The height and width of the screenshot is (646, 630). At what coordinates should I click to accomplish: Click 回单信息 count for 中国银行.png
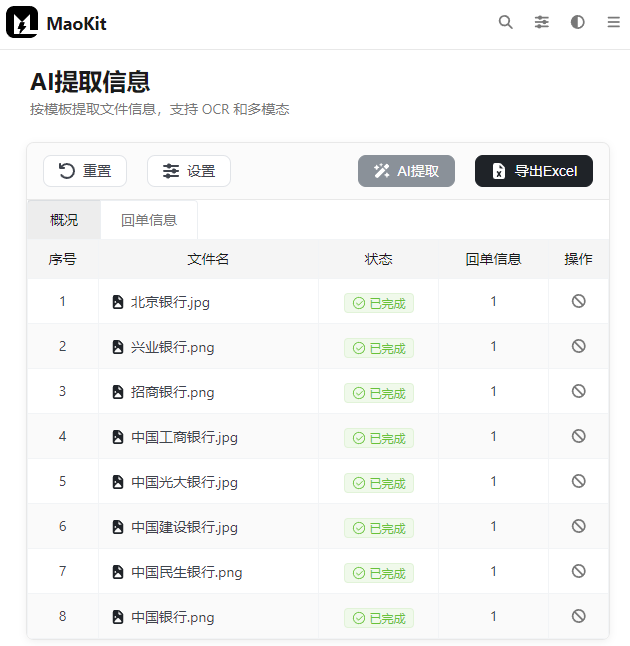(x=493, y=616)
